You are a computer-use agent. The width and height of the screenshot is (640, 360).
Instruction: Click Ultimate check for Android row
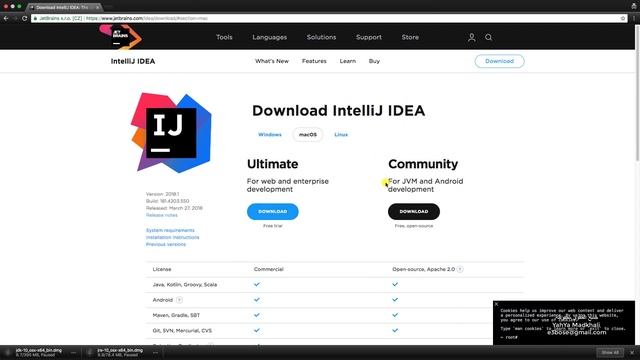pyautogui.click(x=257, y=300)
